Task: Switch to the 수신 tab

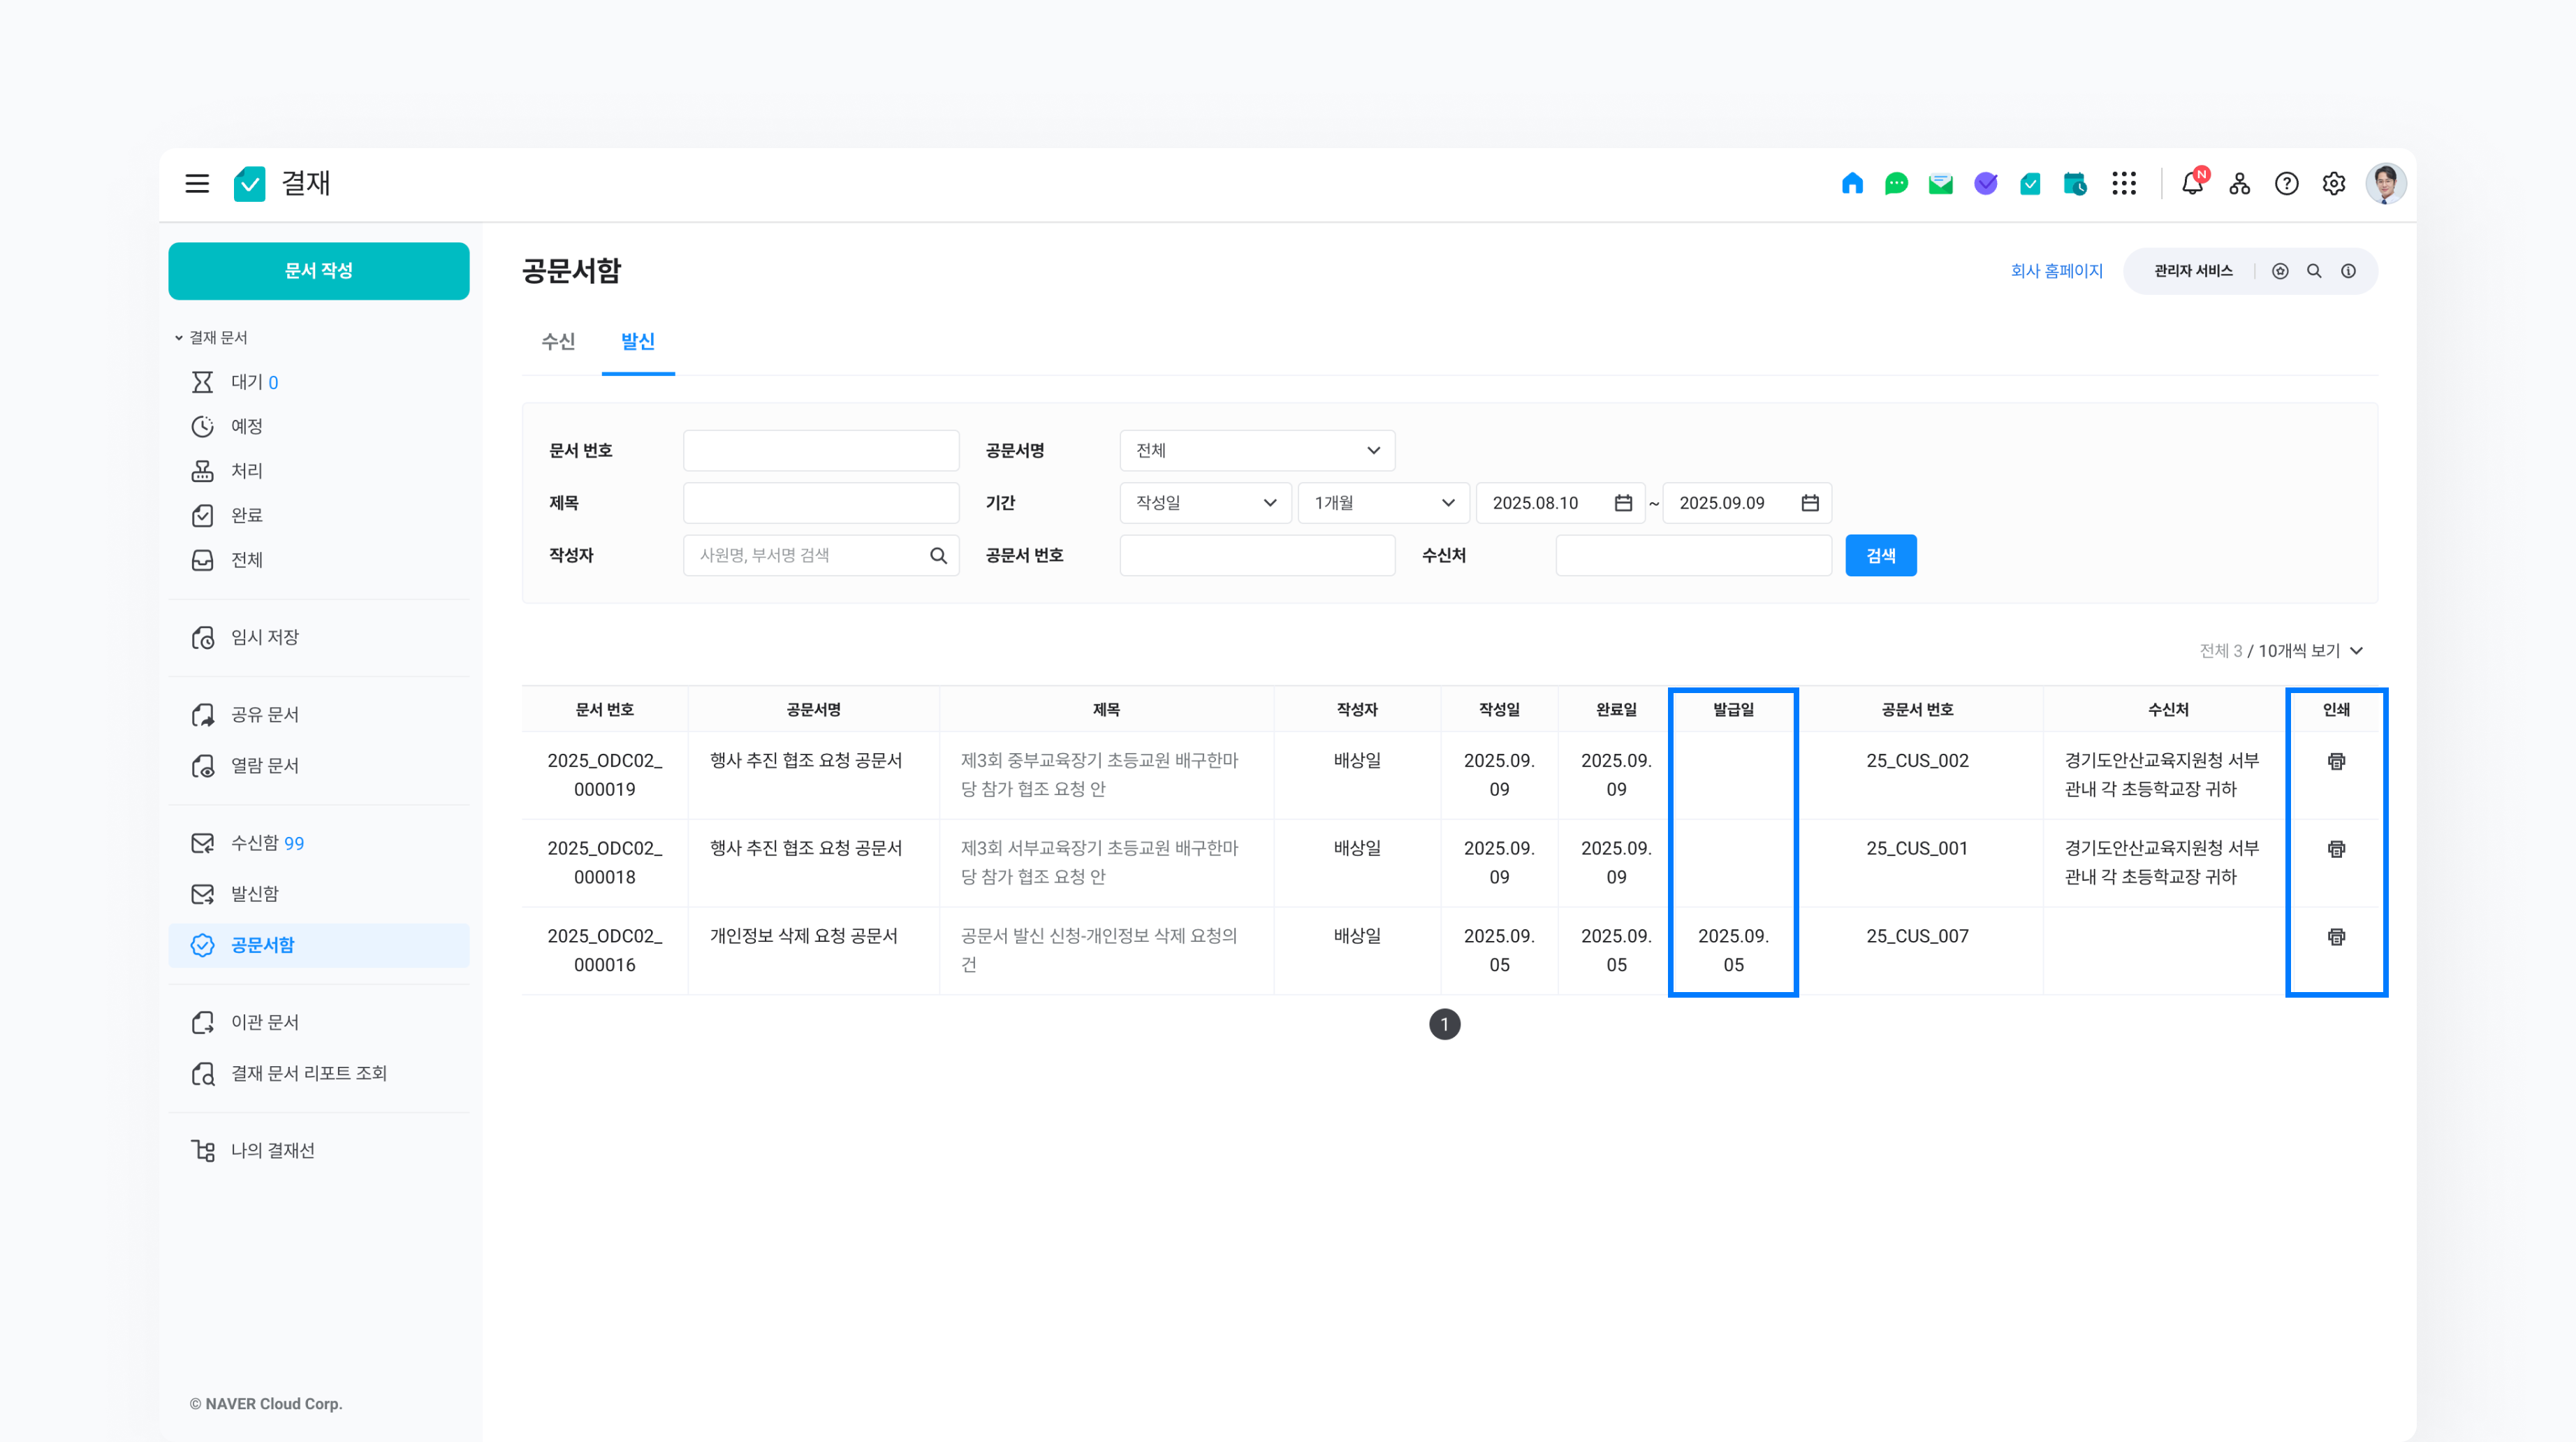Action: pos(558,342)
